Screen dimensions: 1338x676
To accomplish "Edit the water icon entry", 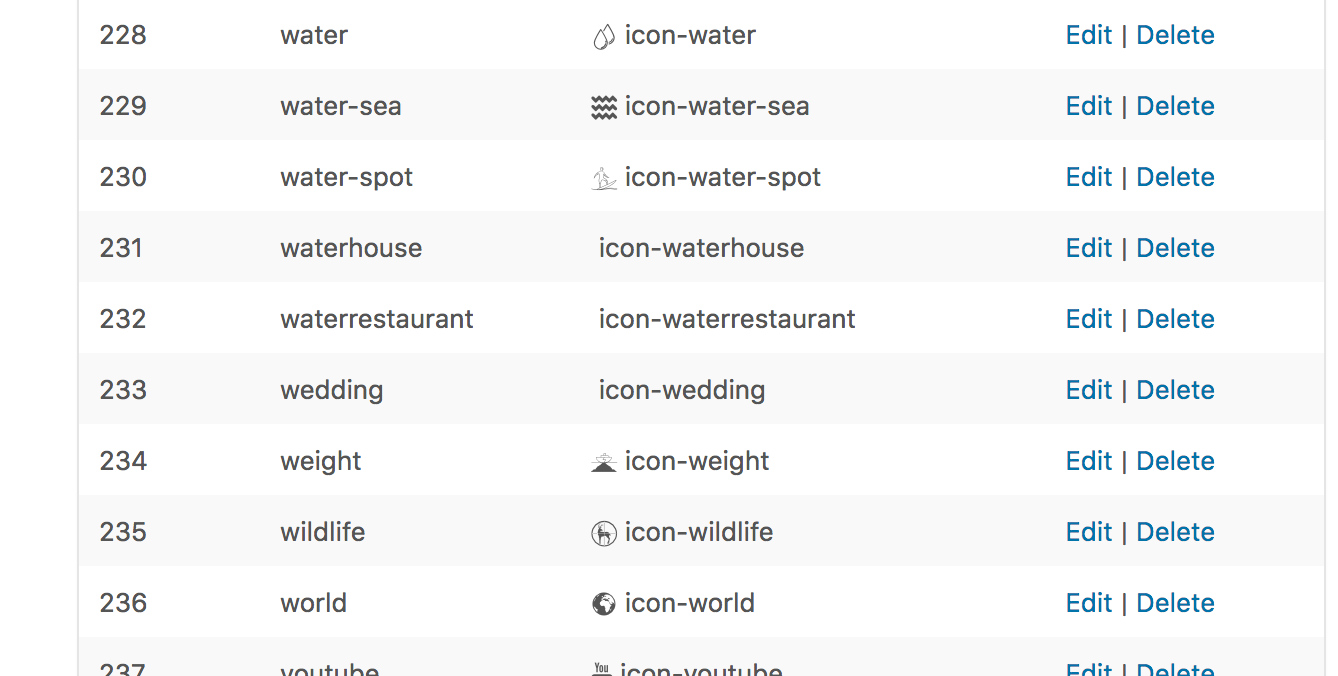I will click(x=1088, y=35).
